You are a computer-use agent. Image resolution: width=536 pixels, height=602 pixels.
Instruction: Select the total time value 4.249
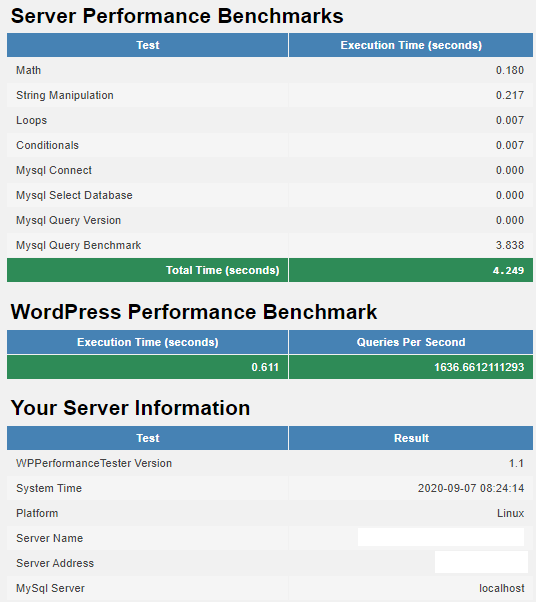coord(508,270)
